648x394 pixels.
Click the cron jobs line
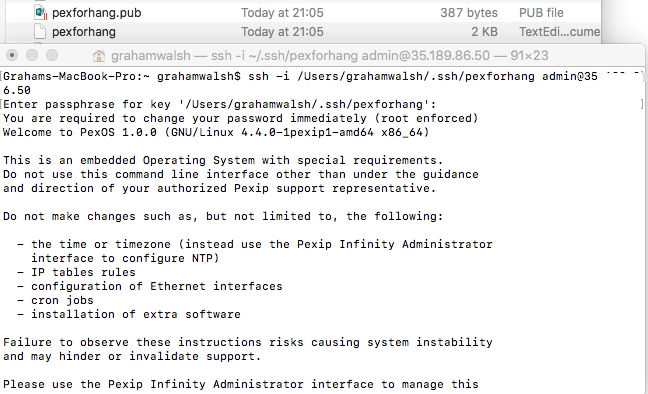(x=55, y=301)
